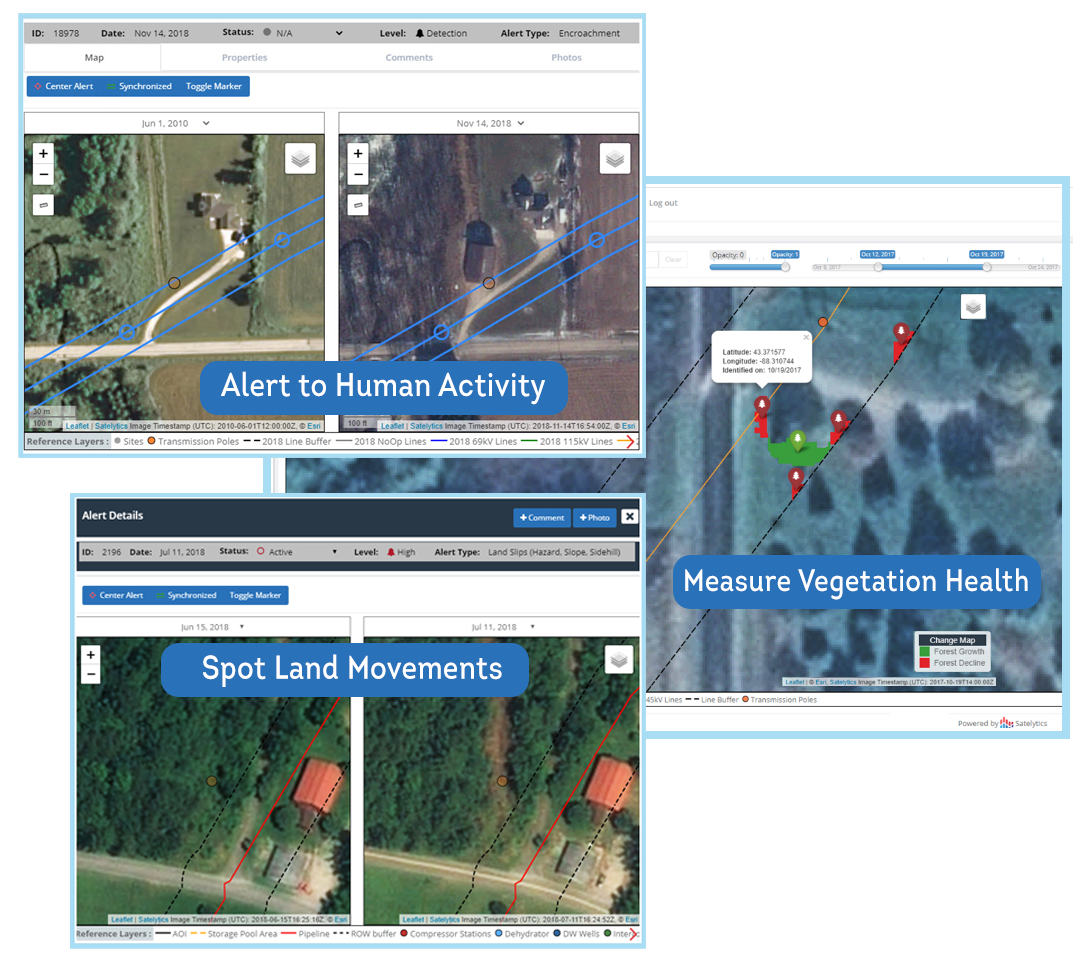Image resolution: width=1086 pixels, height=968 pixels.
Task: Select the orange pole marker on Nov 14, 2018 map
Action: coord(489,283)
